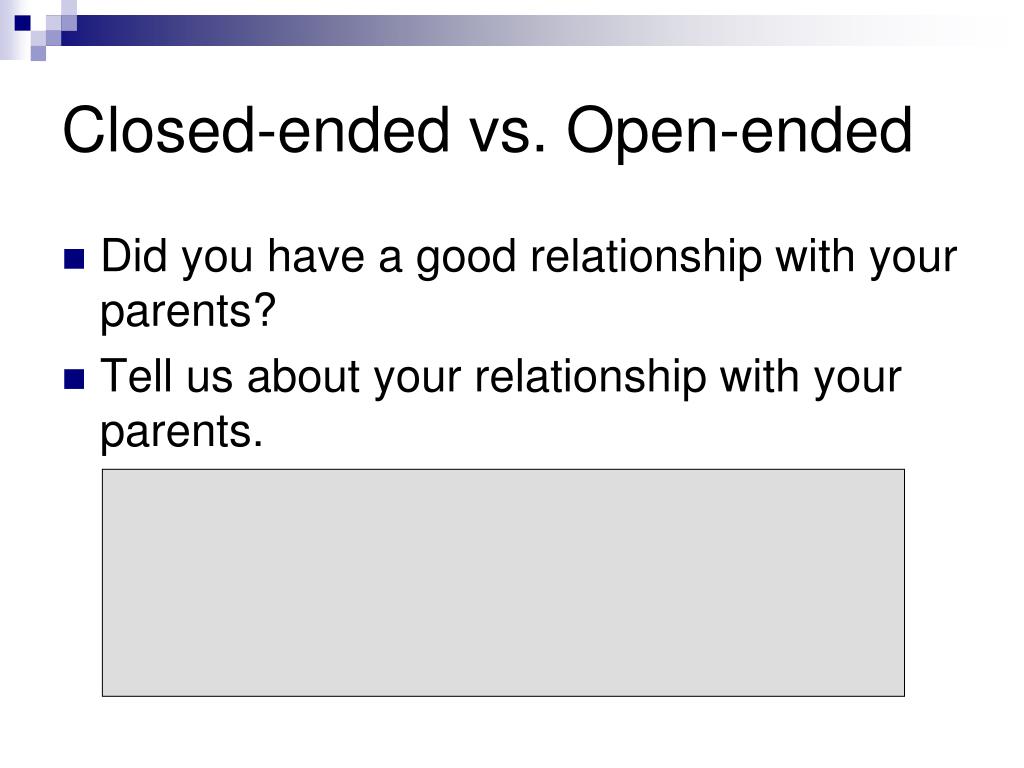Click the gray placeholder rectangle
Screen dimensions: 1024x768
(x=503, y=583)
